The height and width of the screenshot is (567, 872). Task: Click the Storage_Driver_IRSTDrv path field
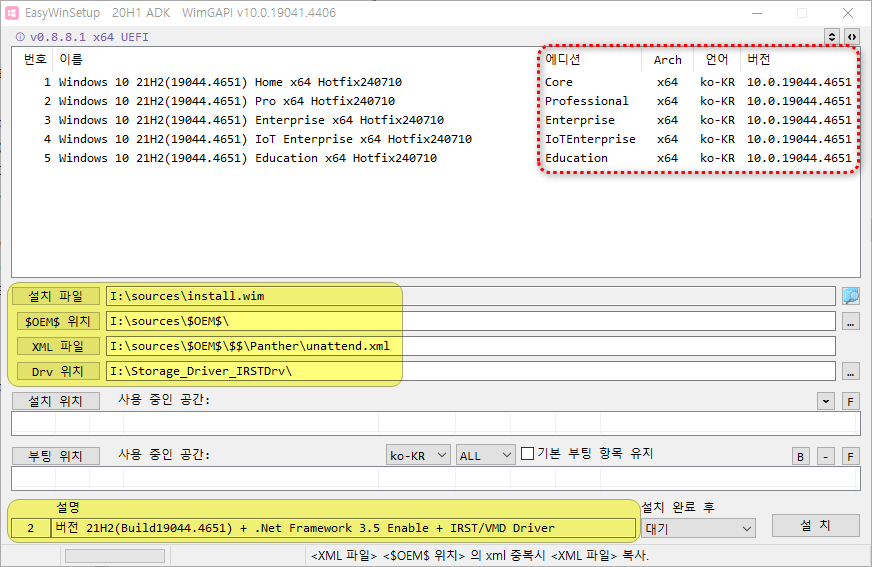tap(470, 371)
